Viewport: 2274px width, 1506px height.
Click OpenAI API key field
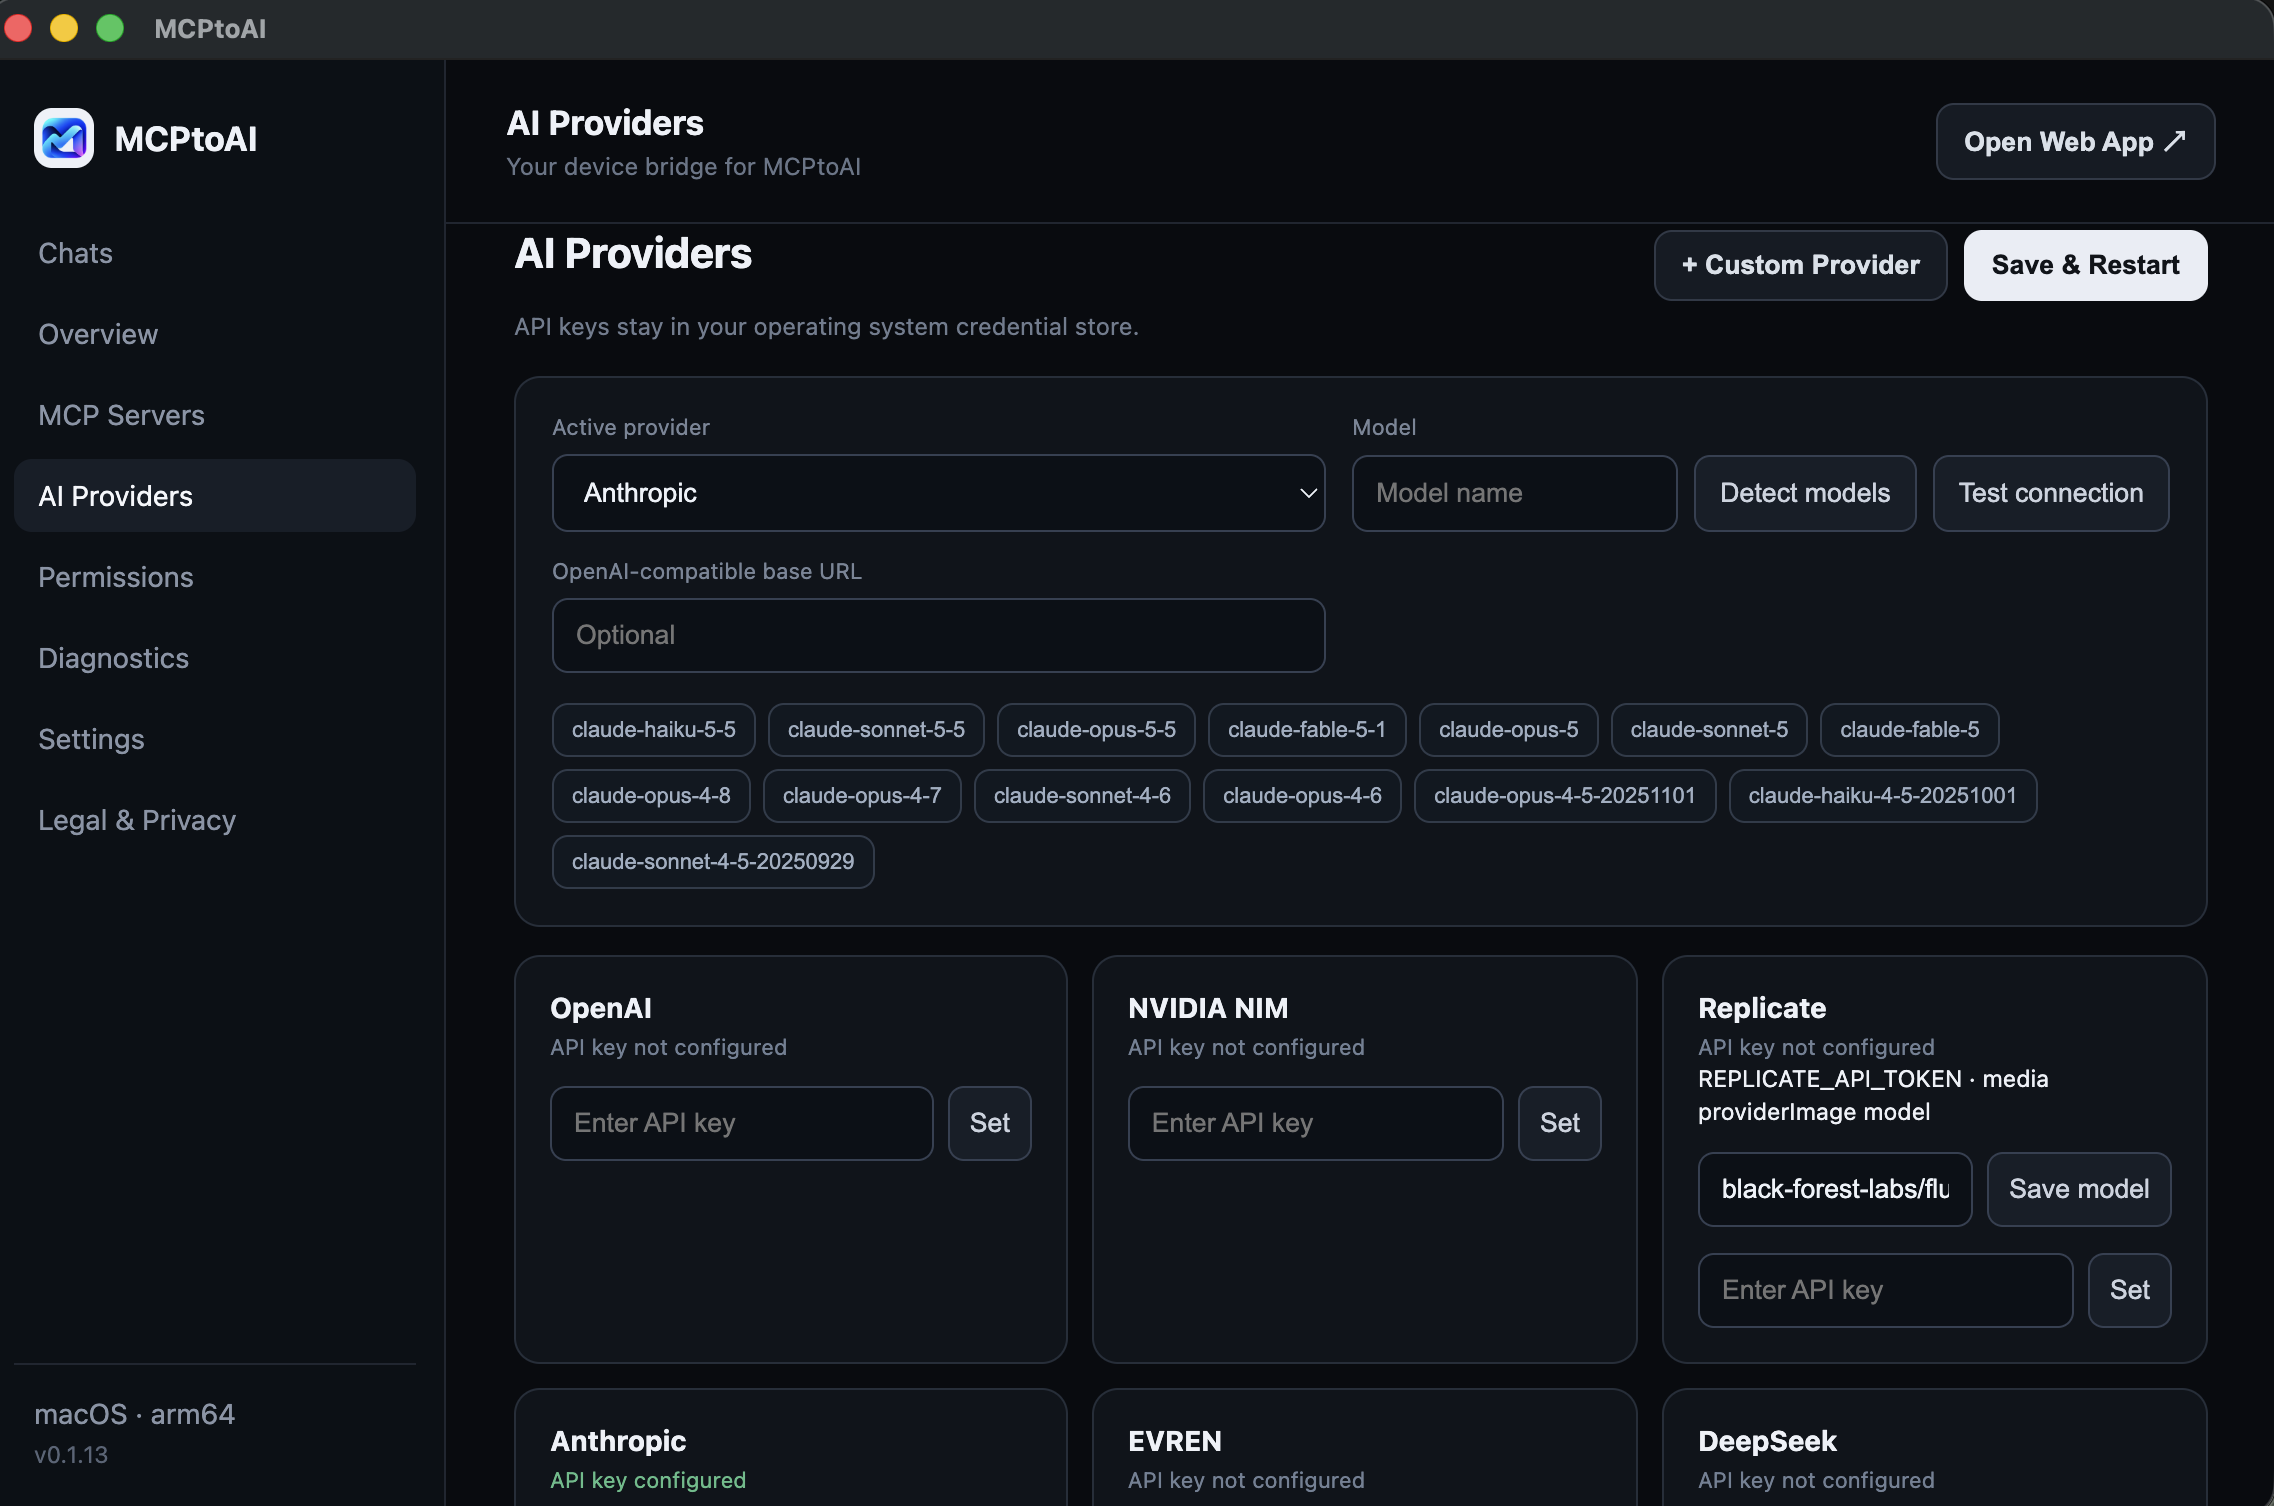[x=741, y=1123]
